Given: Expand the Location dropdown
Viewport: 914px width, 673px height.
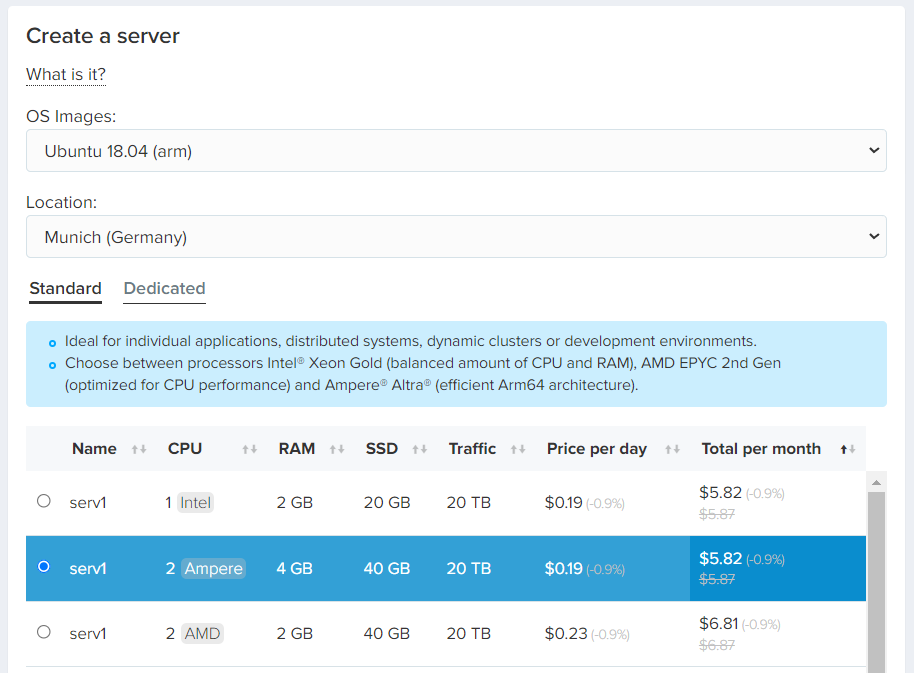Looking at the screenshot, I should coord(456,237).
